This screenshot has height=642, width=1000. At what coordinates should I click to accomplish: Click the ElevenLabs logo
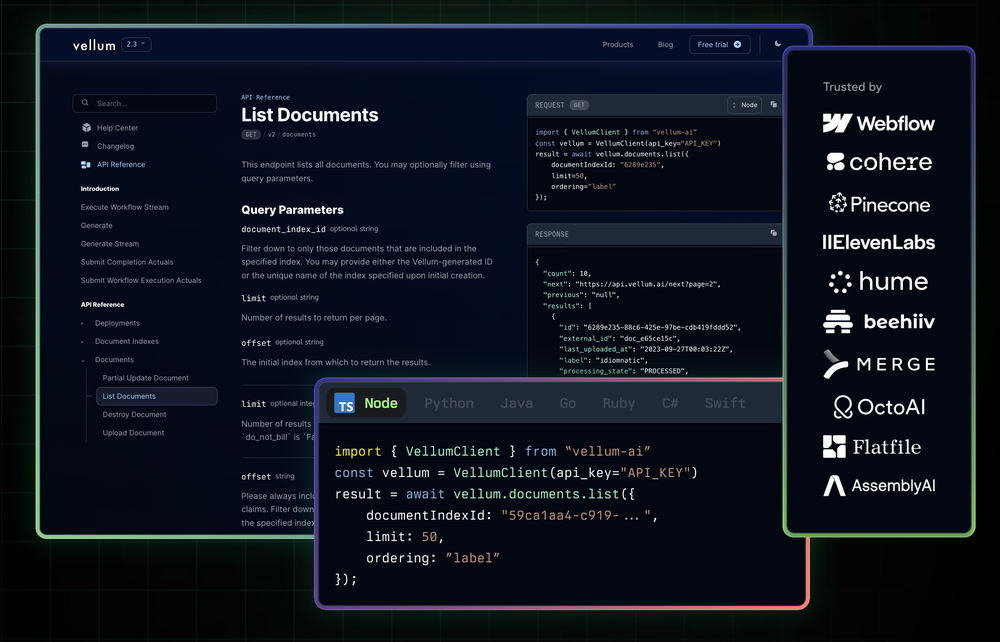point(878,242)
